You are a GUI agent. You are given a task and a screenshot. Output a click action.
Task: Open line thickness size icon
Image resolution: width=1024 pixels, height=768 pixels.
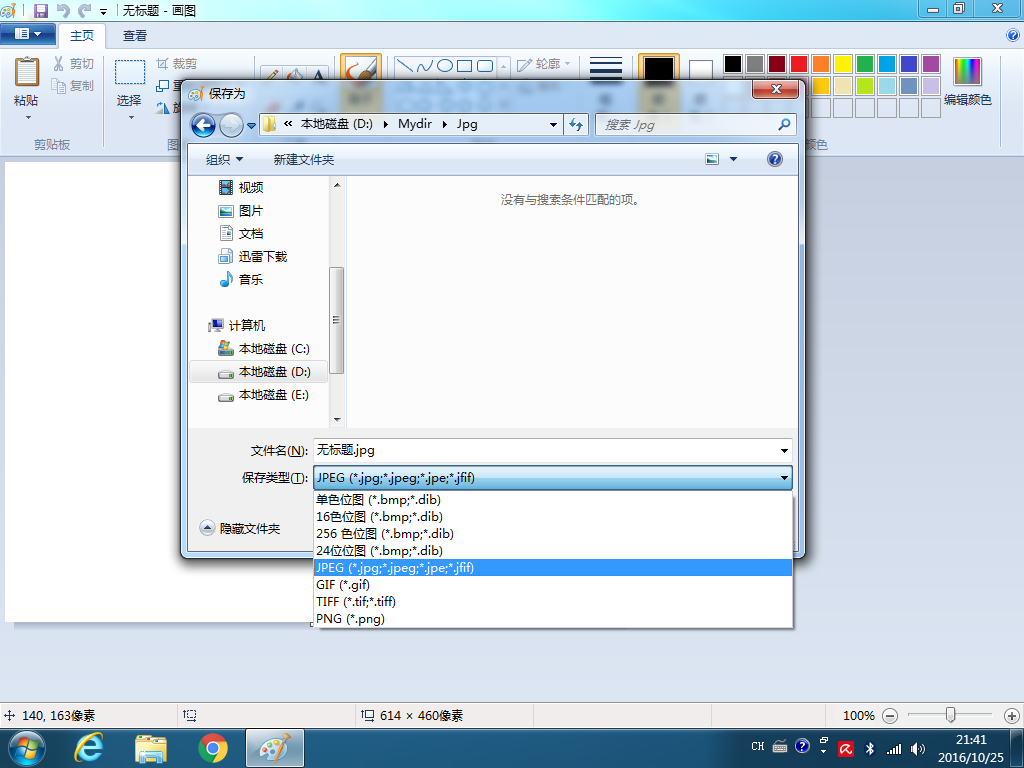605,68
